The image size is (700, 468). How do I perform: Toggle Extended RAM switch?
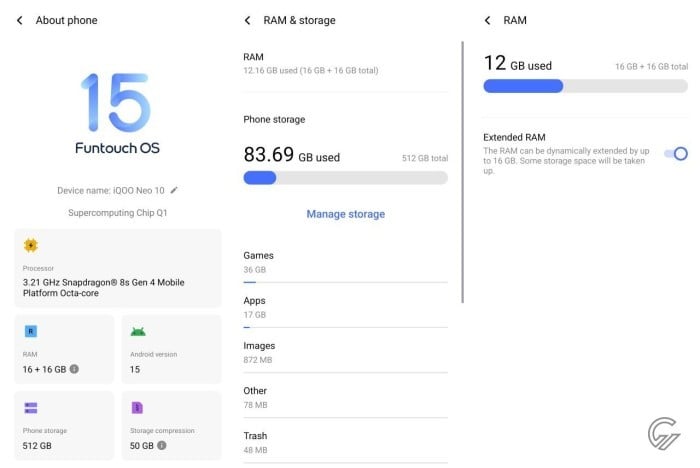676,154
